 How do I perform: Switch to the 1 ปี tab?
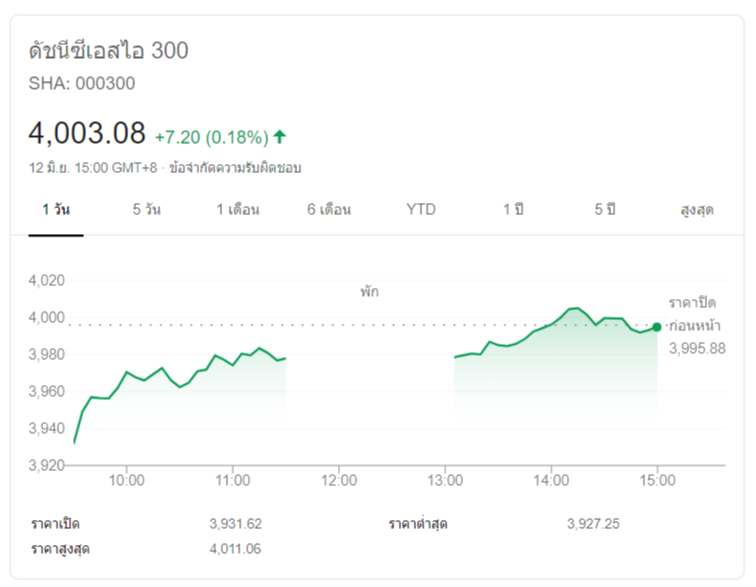(x=513, y=210)
